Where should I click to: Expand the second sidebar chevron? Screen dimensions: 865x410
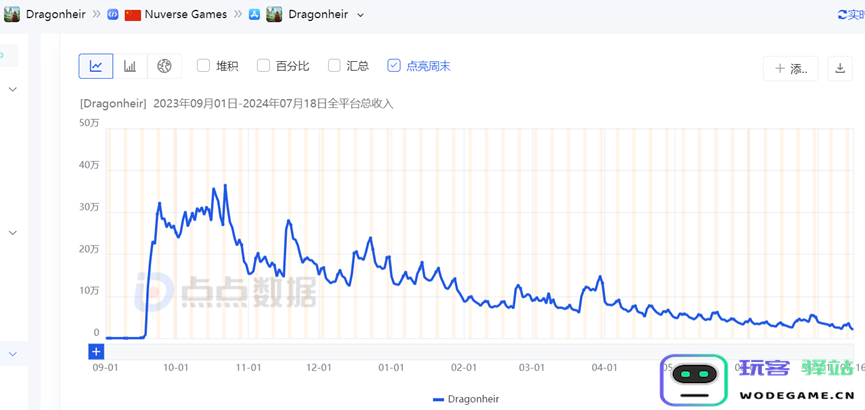tap(13, 233)
